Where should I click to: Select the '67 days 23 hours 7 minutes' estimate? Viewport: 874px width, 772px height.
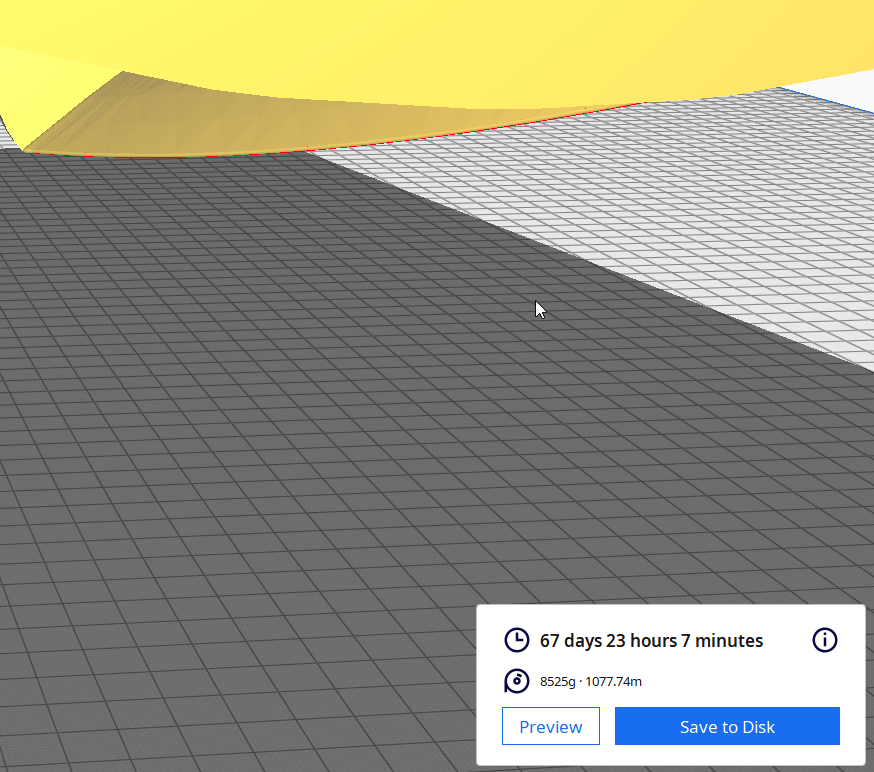click(x=651, y=640)
